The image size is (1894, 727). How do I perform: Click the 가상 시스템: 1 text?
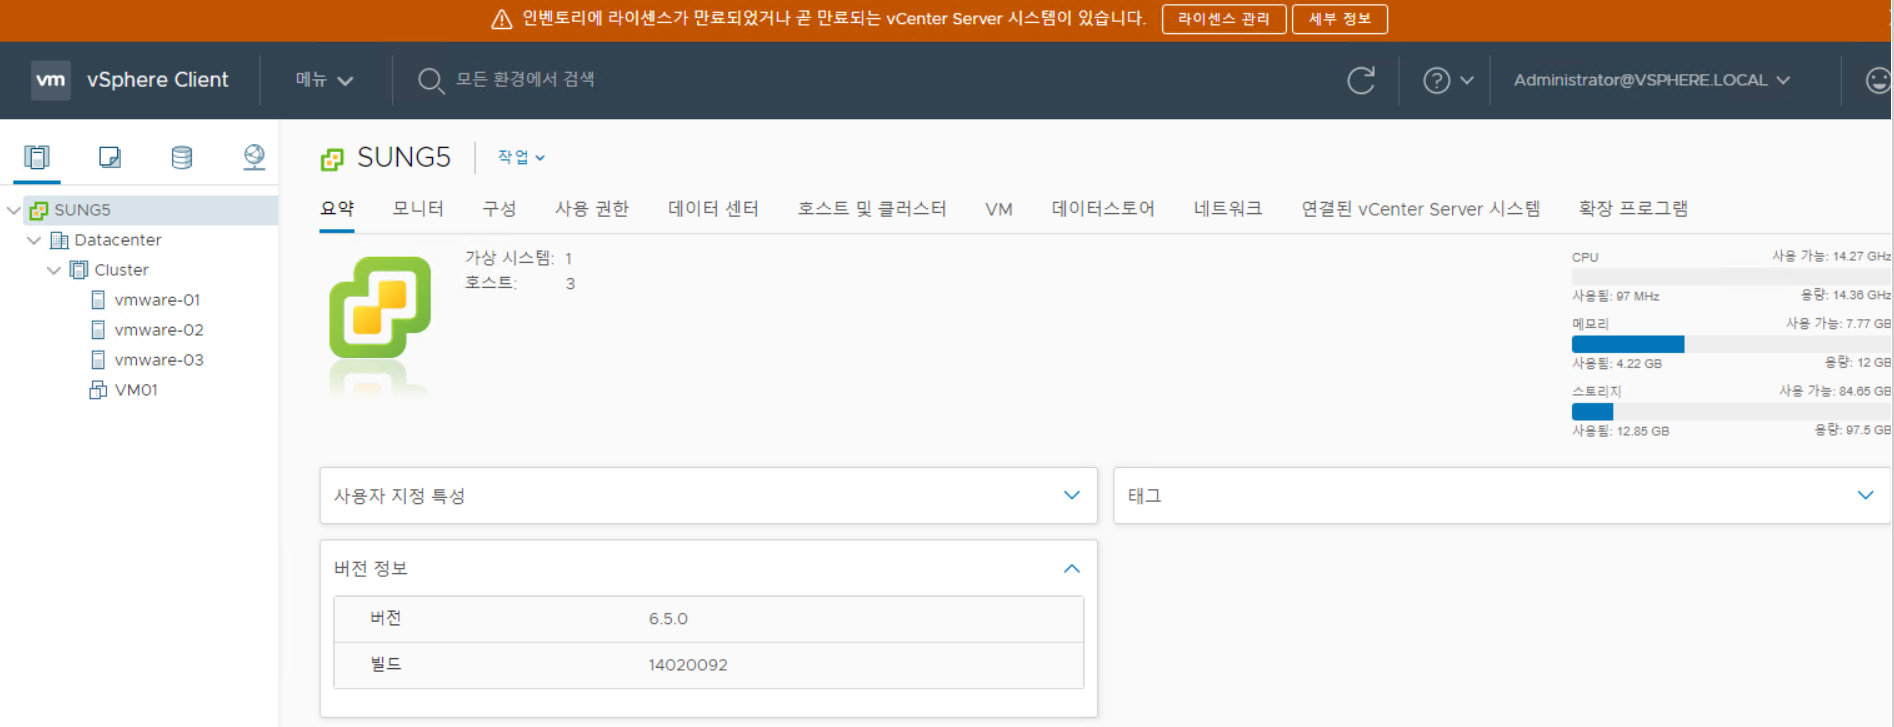point(519,258)
